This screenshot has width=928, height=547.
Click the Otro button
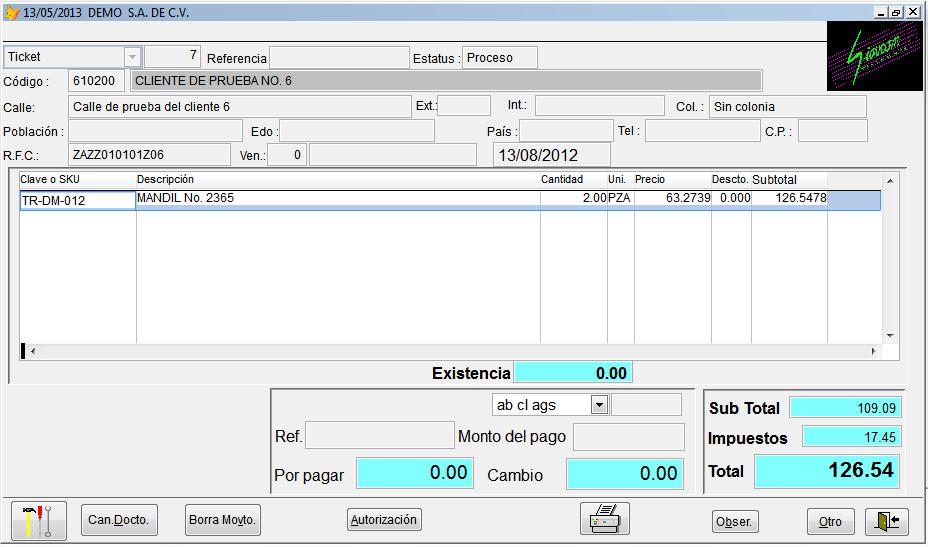(x=830, y=522)
